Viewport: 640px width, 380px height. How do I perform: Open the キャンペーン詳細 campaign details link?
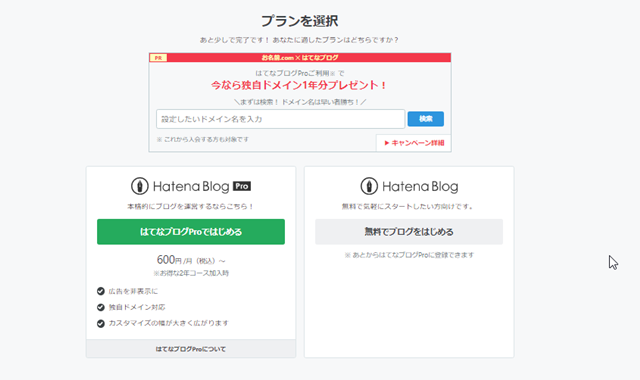coord(414,143)
